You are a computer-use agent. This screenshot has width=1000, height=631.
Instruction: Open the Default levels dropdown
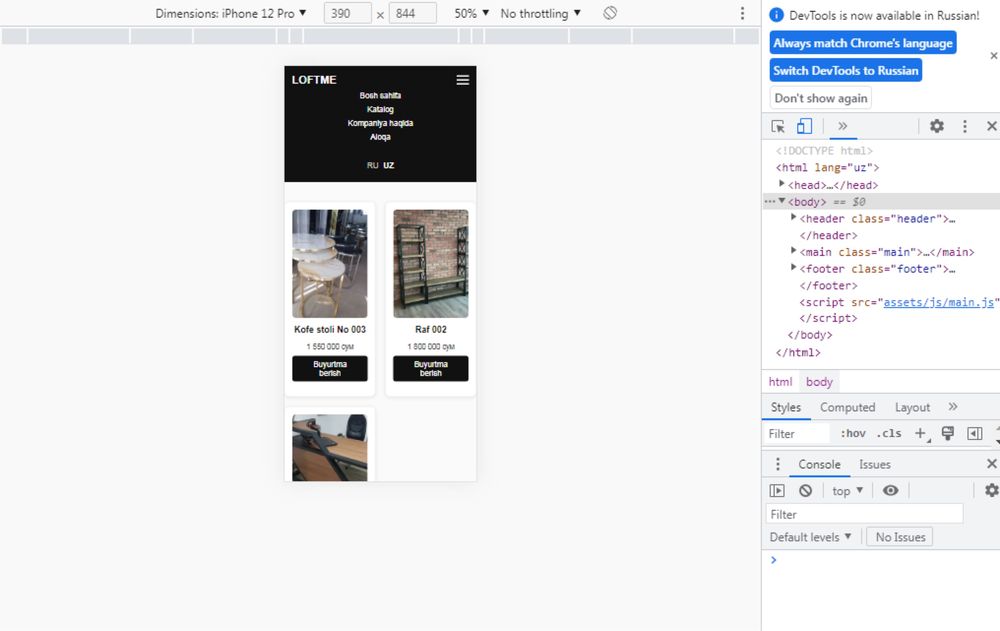pos(810,537)
